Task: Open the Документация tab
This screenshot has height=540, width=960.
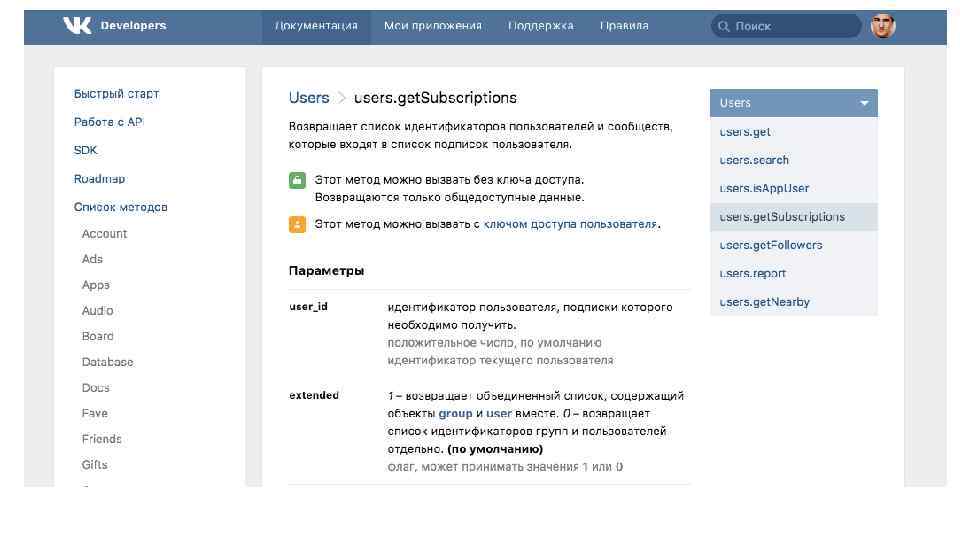Action: [316, 26]
